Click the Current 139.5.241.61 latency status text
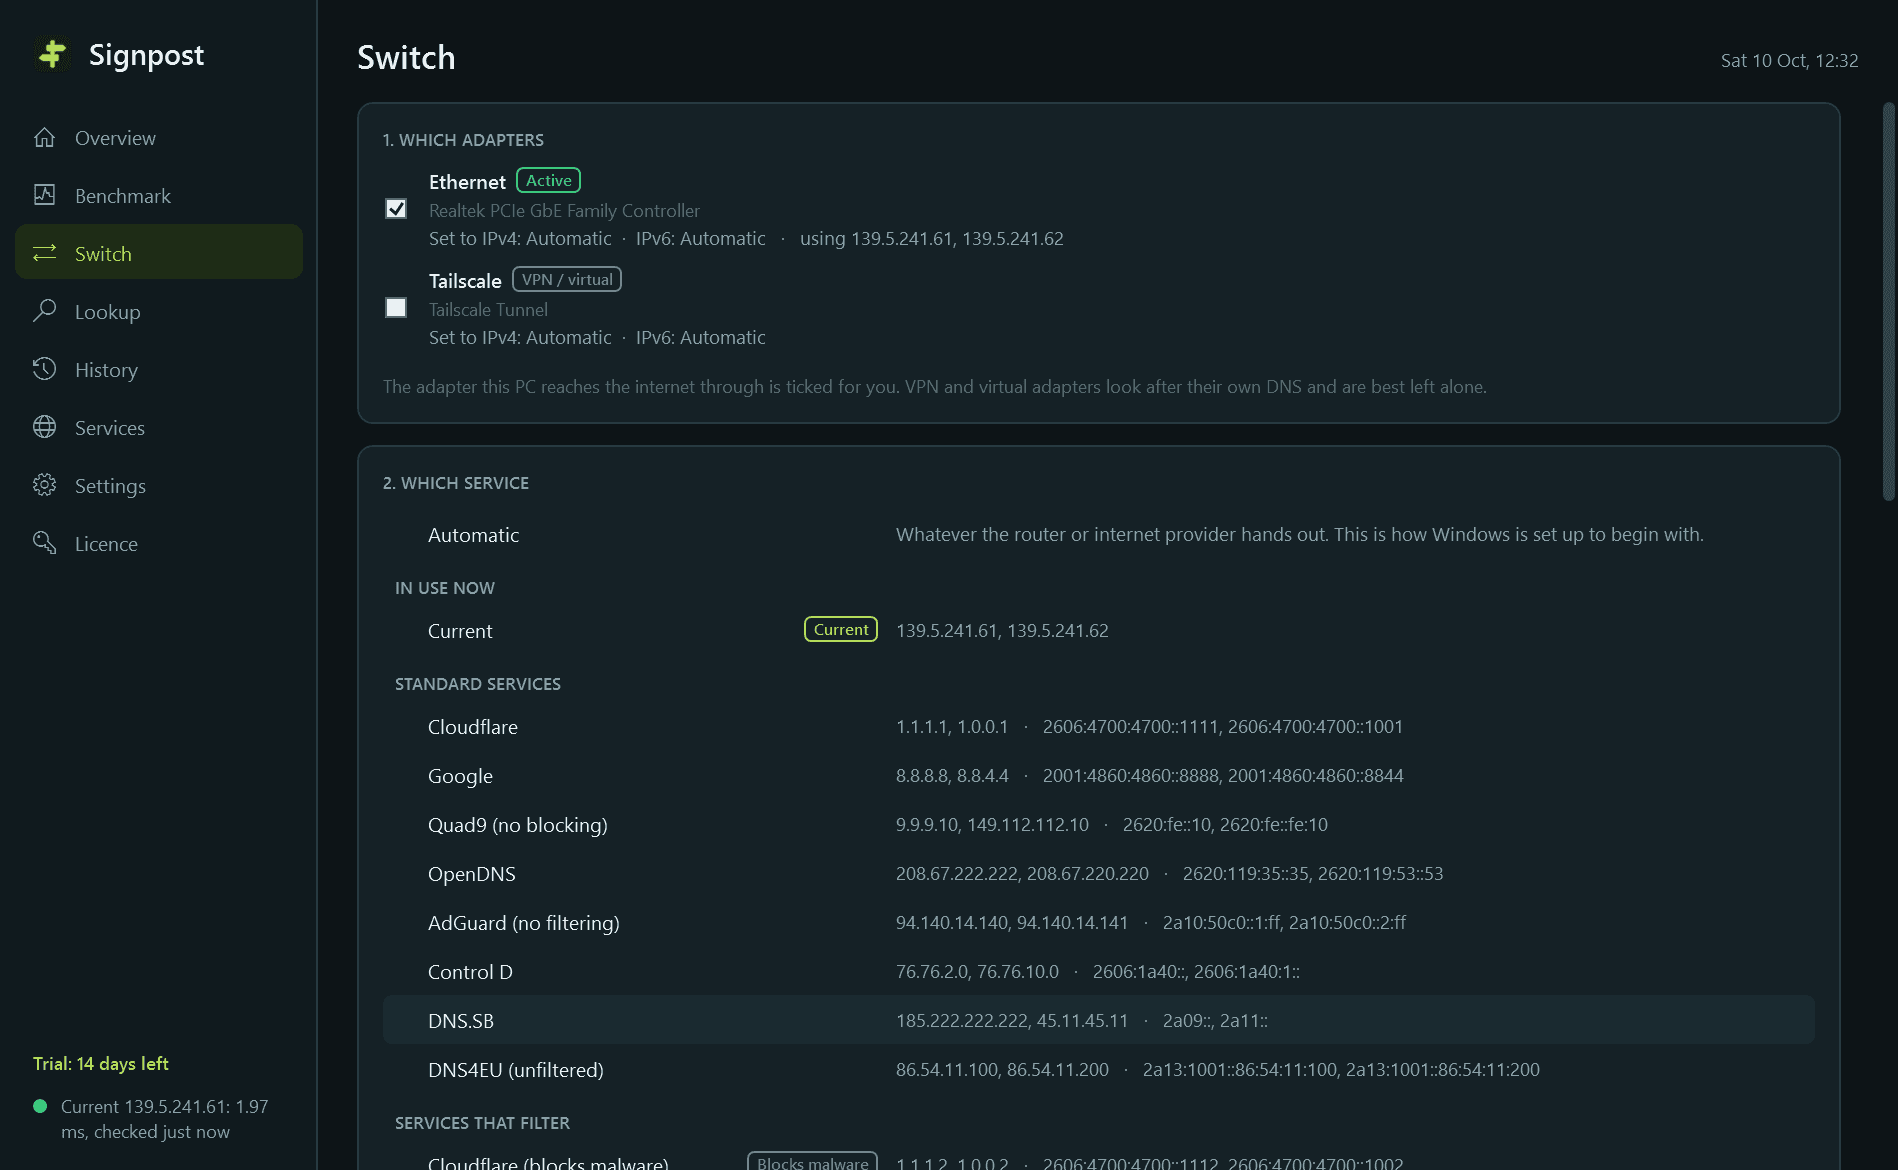The height and width of the screenshot is (1170, 1898). pyautogui.click(x=165, y=1119)
